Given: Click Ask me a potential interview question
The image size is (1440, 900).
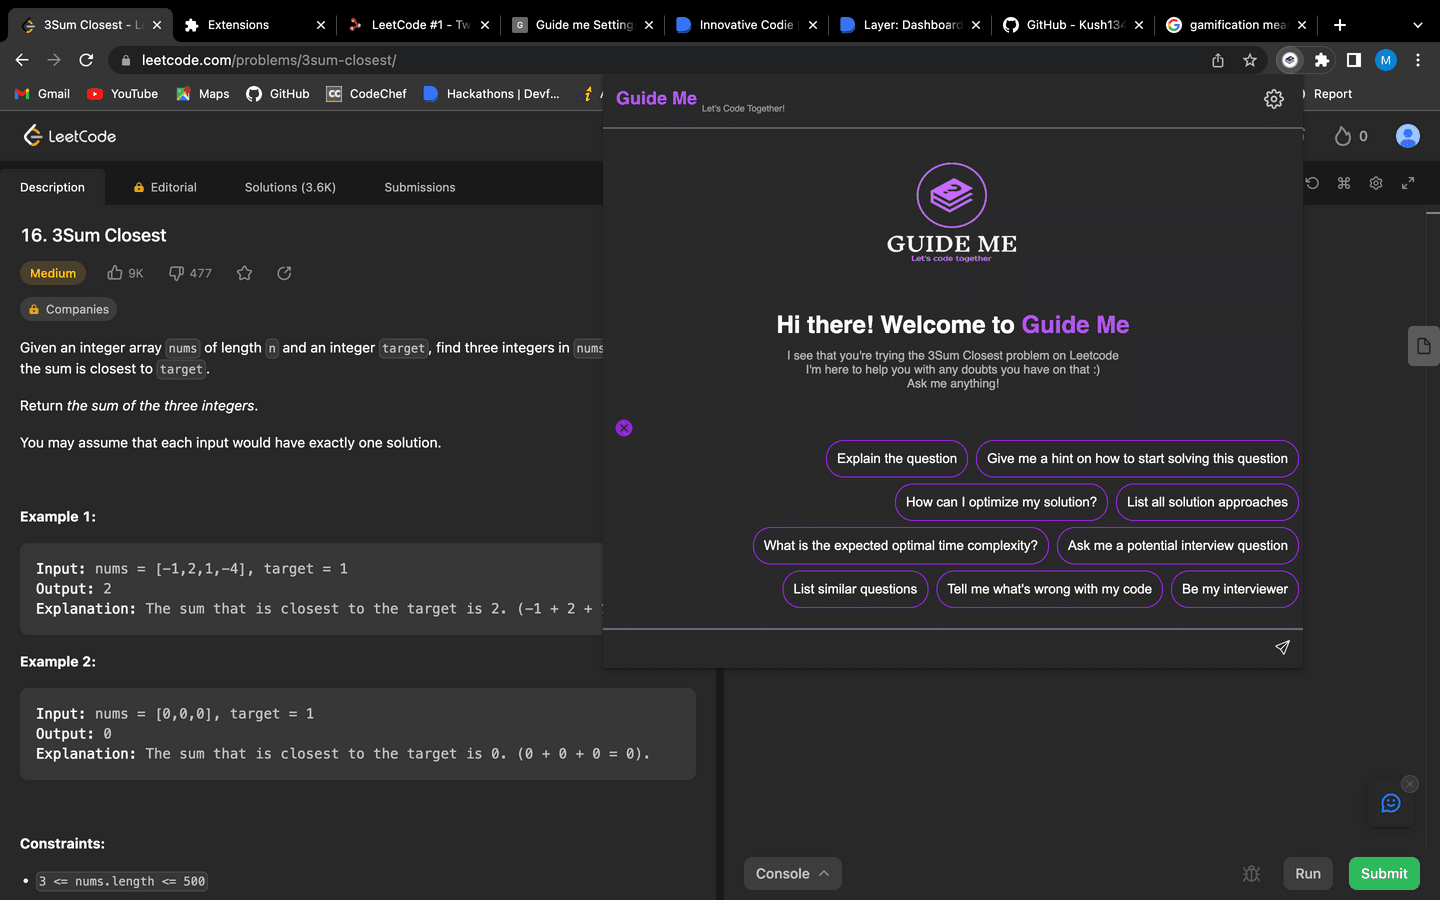Looking at the screenshot, I should pyautogui.click(x=1177, y=545).
